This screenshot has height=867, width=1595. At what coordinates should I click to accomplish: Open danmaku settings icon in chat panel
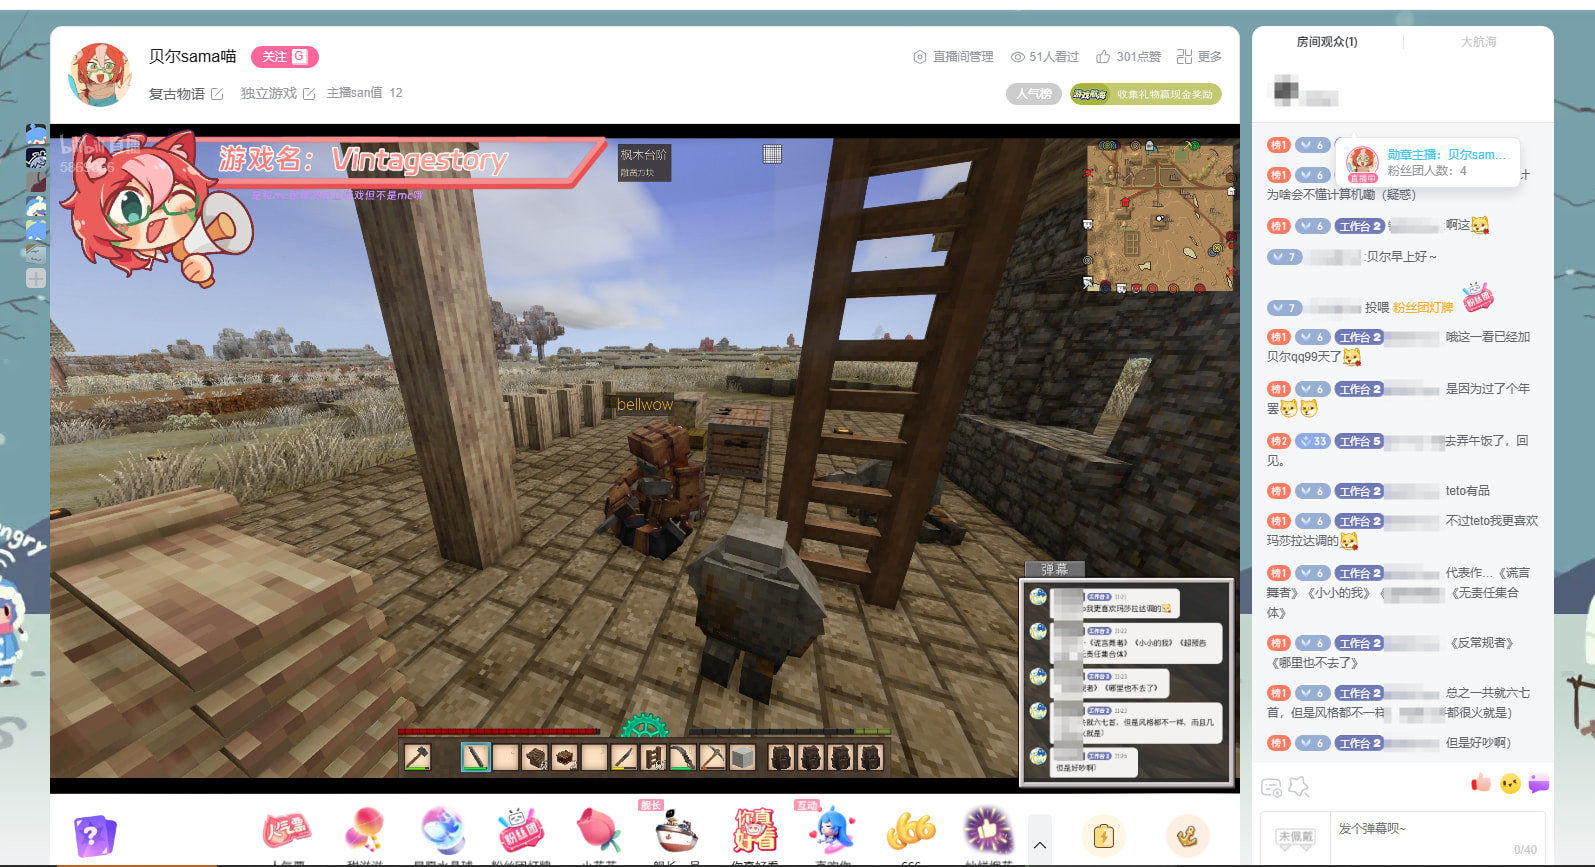click(x=1271, y=788)
